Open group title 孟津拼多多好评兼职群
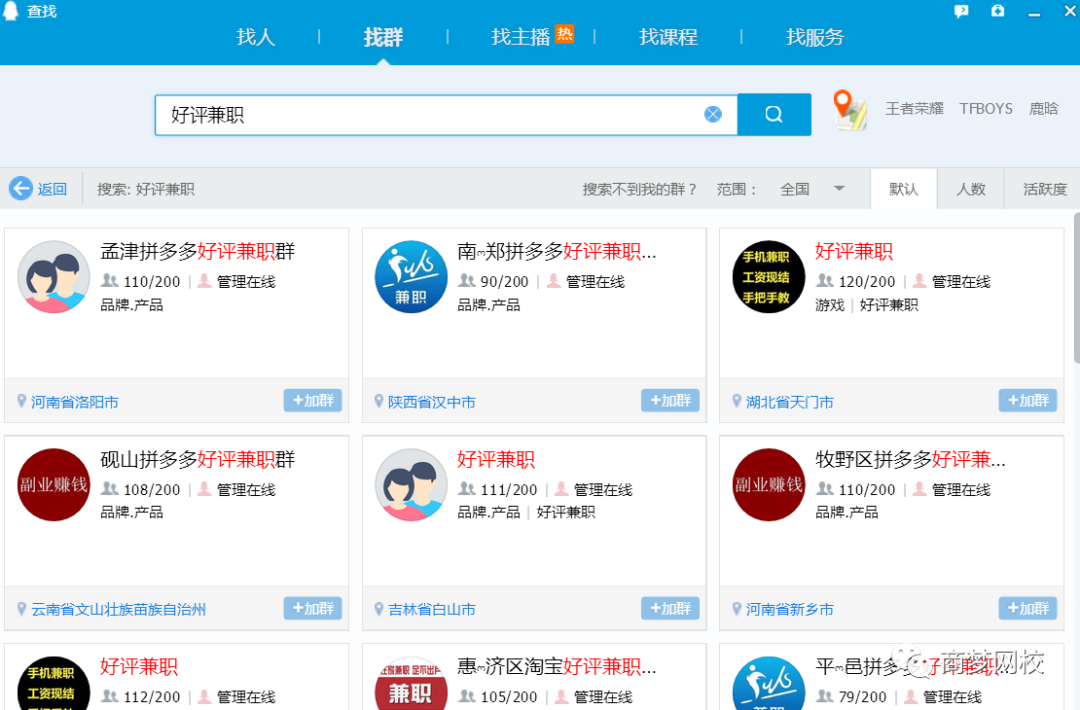The image size is (1080, 710). point(198,251)
